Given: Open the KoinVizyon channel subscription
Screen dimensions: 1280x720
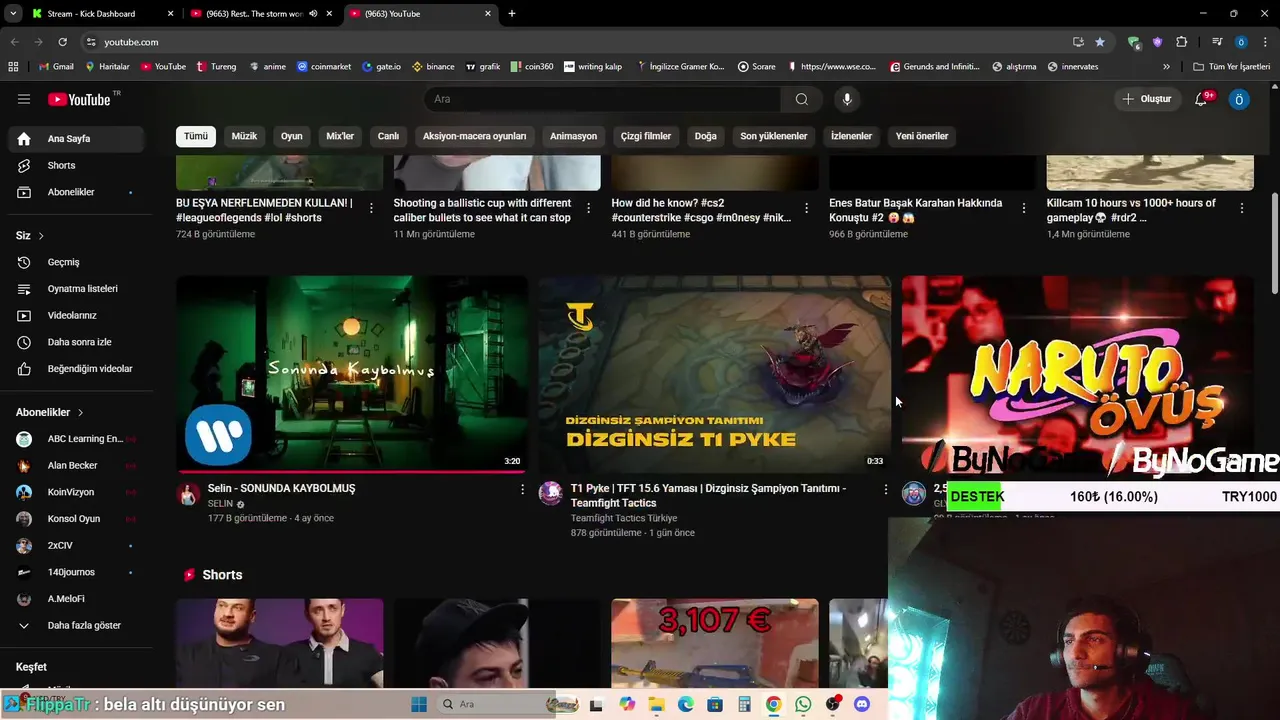Looking at the screenshot, I should point(77,492).
